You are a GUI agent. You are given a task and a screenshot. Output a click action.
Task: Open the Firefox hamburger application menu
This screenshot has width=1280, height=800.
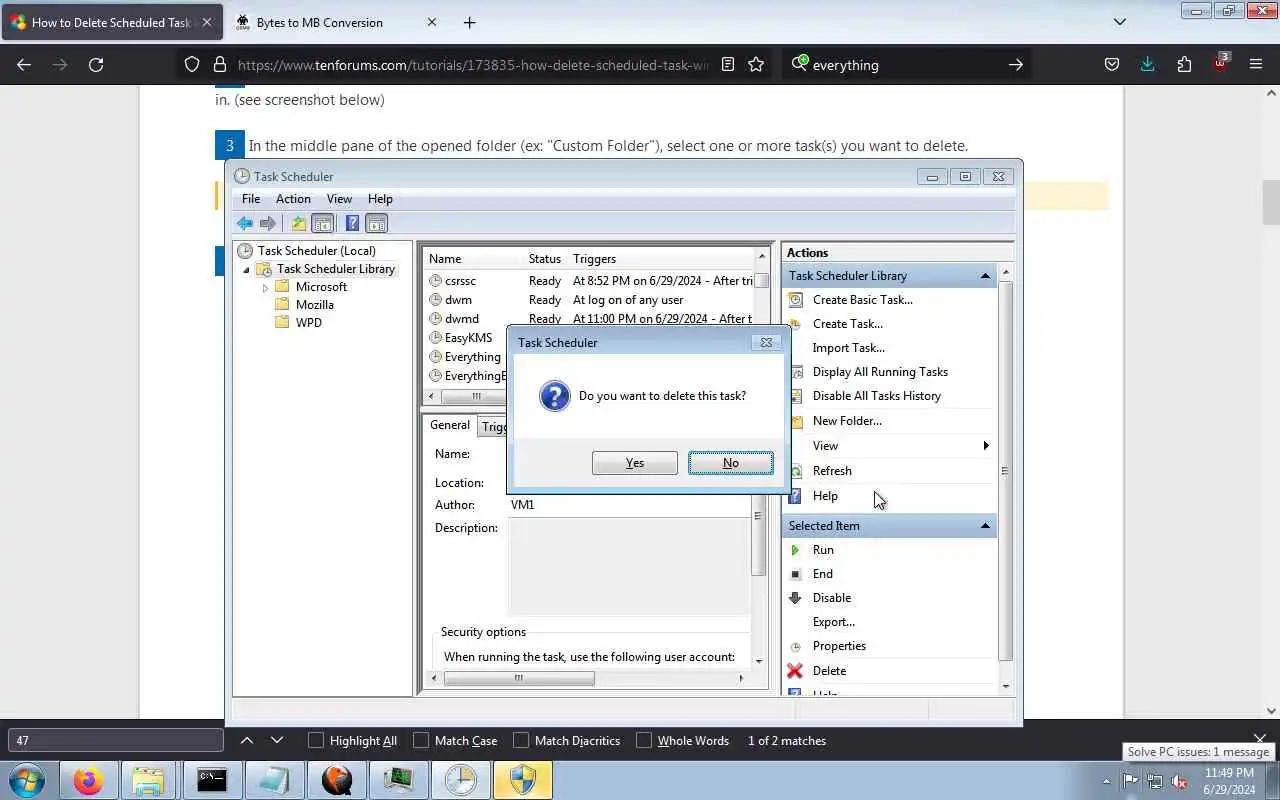(1256, 64)
